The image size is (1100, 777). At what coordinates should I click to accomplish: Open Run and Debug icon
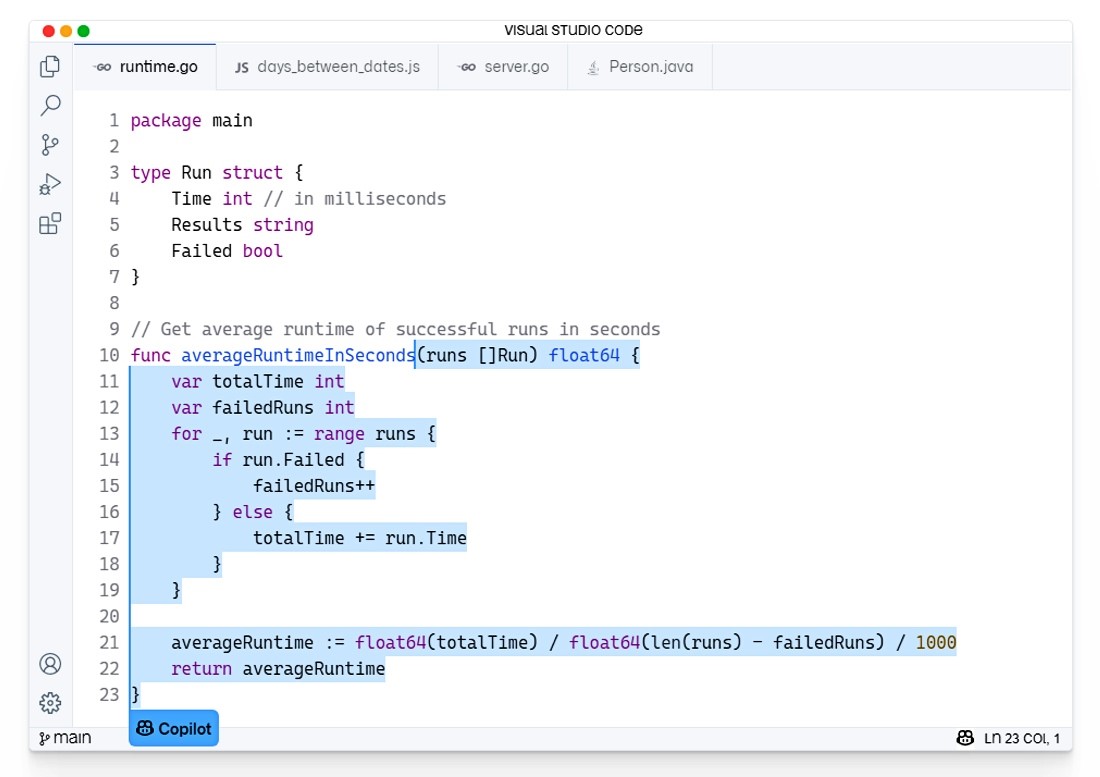point(50,184)
